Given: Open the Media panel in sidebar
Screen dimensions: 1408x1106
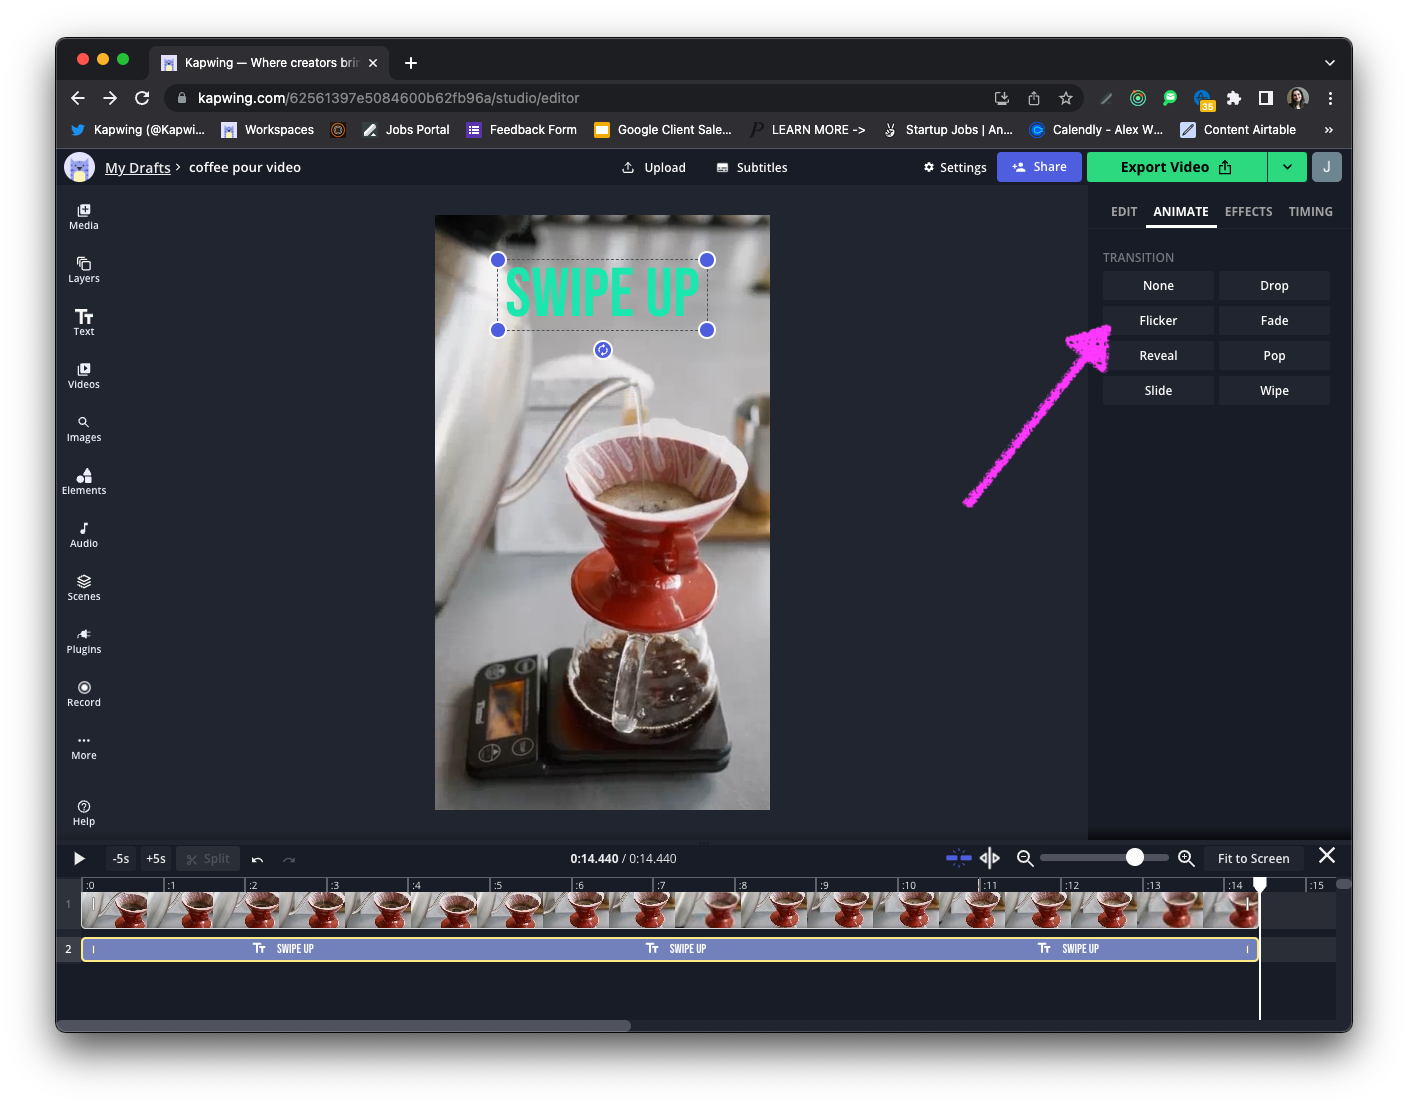Looking at the screenshot, I should click(x=84, y=216).
